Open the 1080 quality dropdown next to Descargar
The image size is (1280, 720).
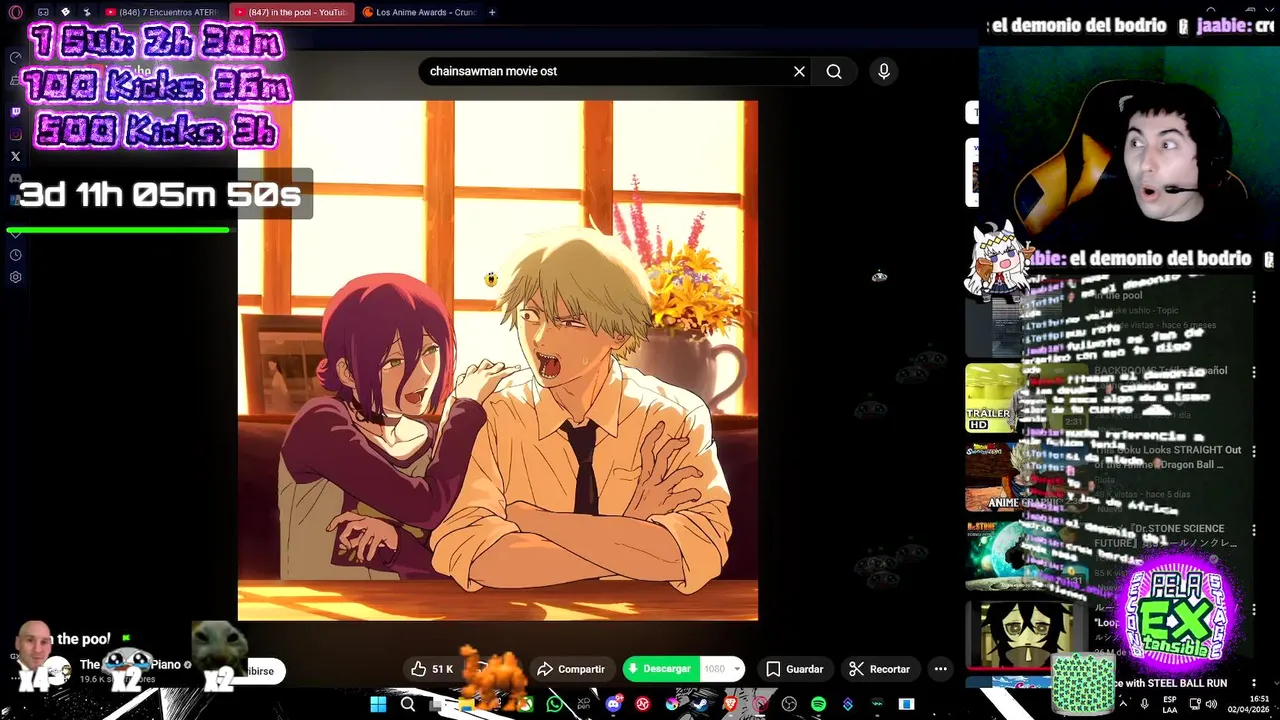pyautogui.click(x=723, y=669)
